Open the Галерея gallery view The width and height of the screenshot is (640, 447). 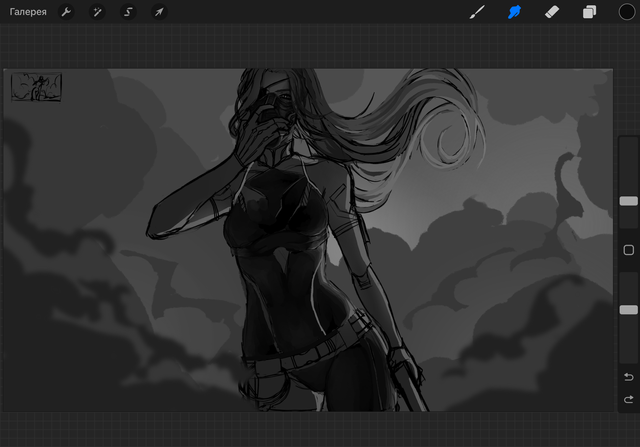point(28,12)
